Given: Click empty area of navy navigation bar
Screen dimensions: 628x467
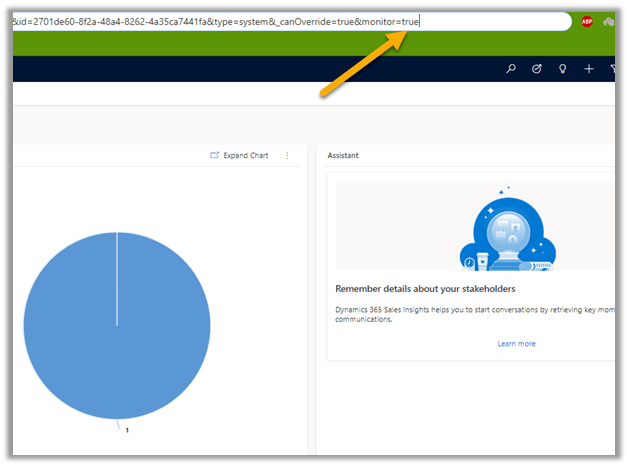Looking at the screenshot, I should pos(250,69).
